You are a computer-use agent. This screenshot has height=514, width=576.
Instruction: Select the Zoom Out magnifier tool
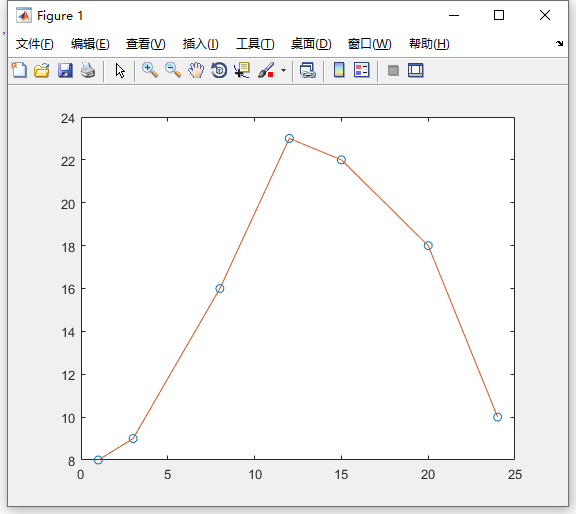[x=173, y=70]
